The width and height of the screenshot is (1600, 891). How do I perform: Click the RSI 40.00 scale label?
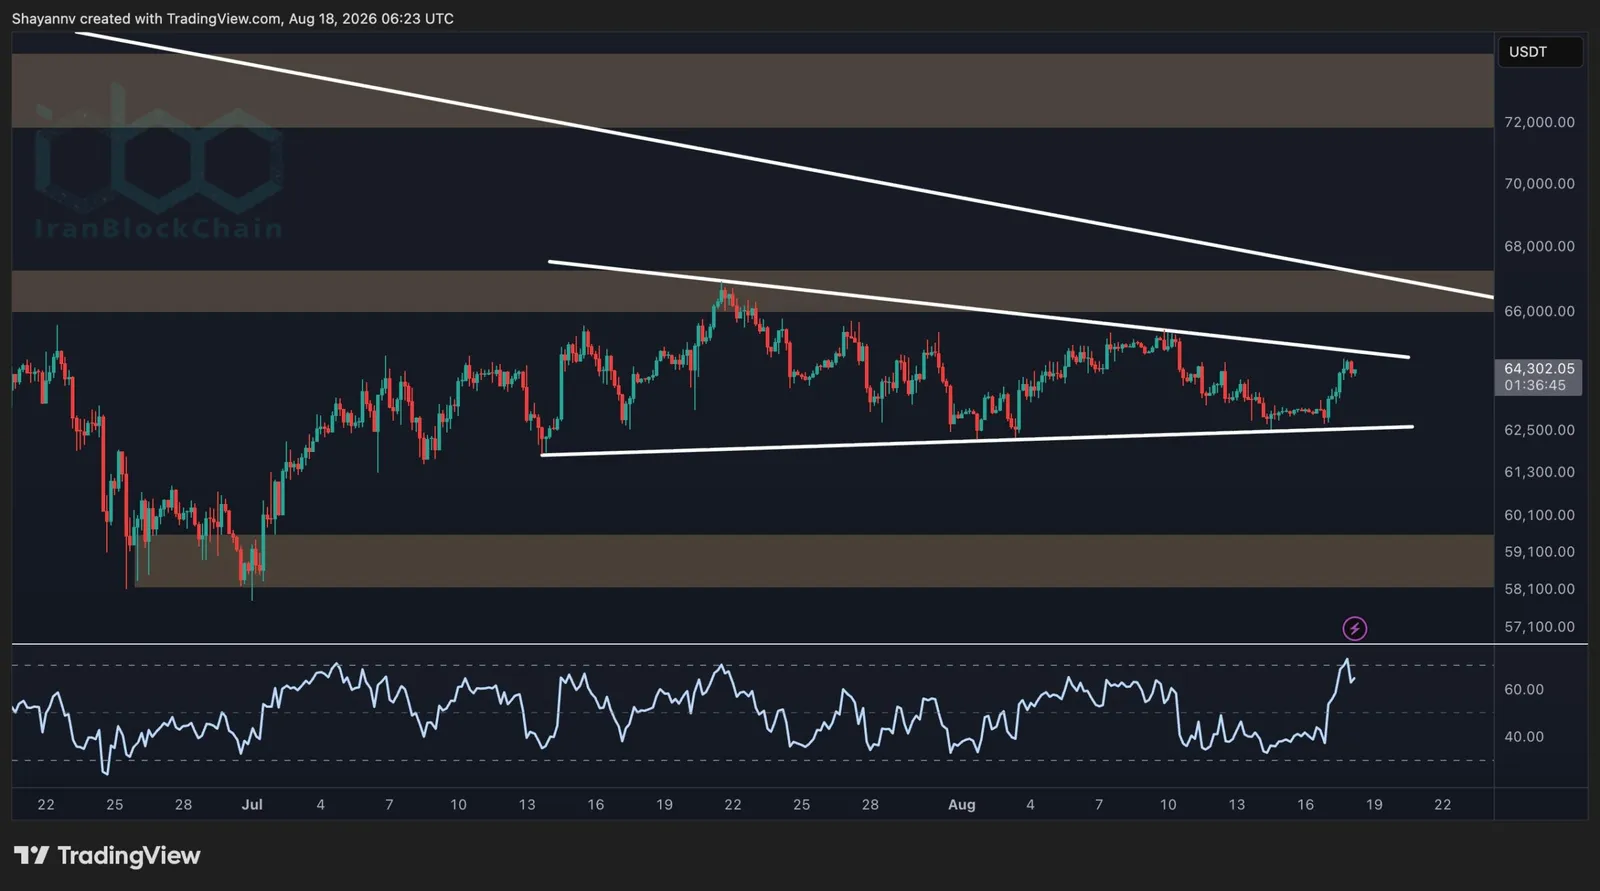pyautogui.click(x=1524, y=737)
